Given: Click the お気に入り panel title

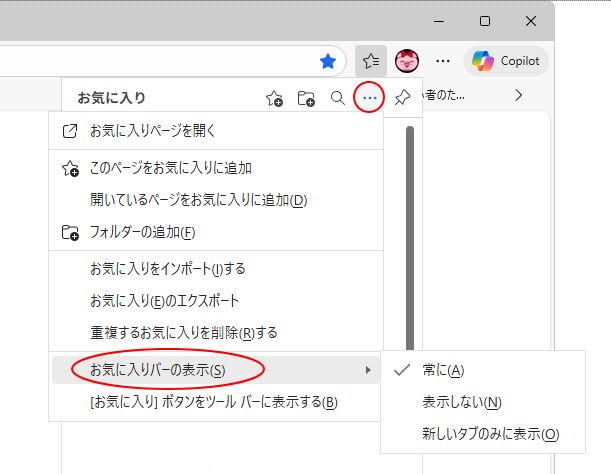Looking at the screenshot, I should (111, 98).
